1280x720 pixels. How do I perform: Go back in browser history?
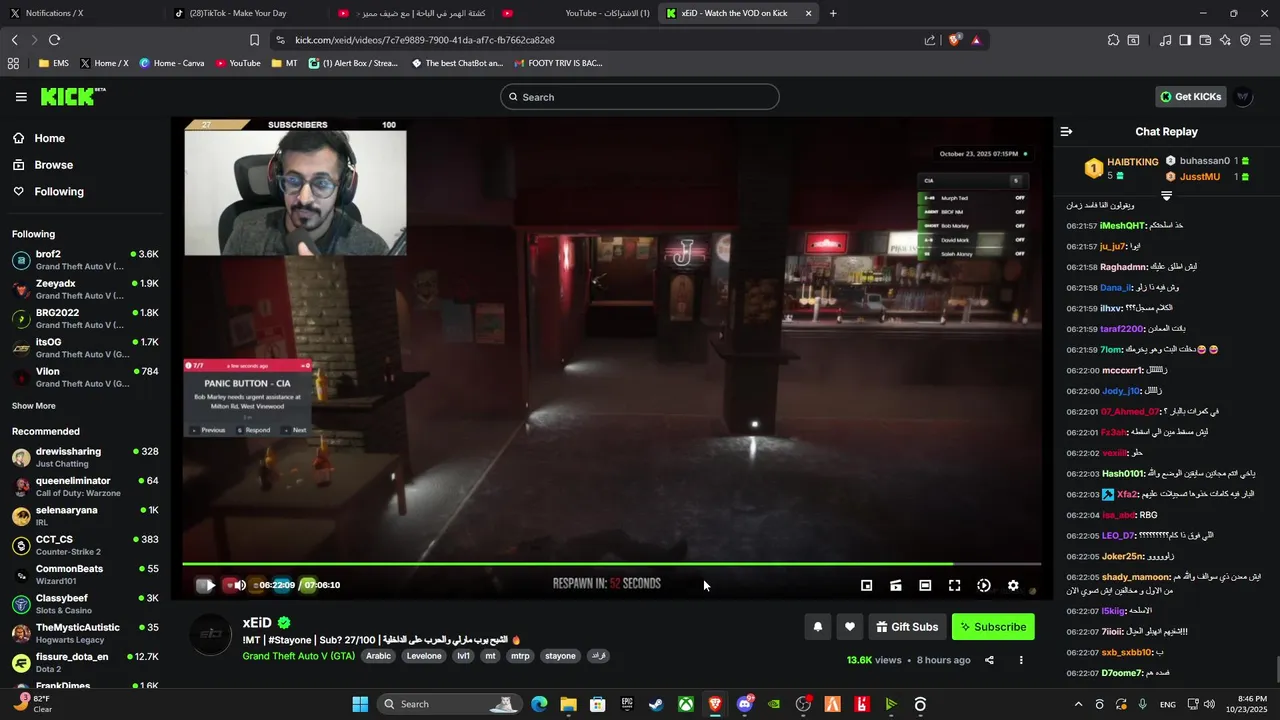click(x=15, y=40)
